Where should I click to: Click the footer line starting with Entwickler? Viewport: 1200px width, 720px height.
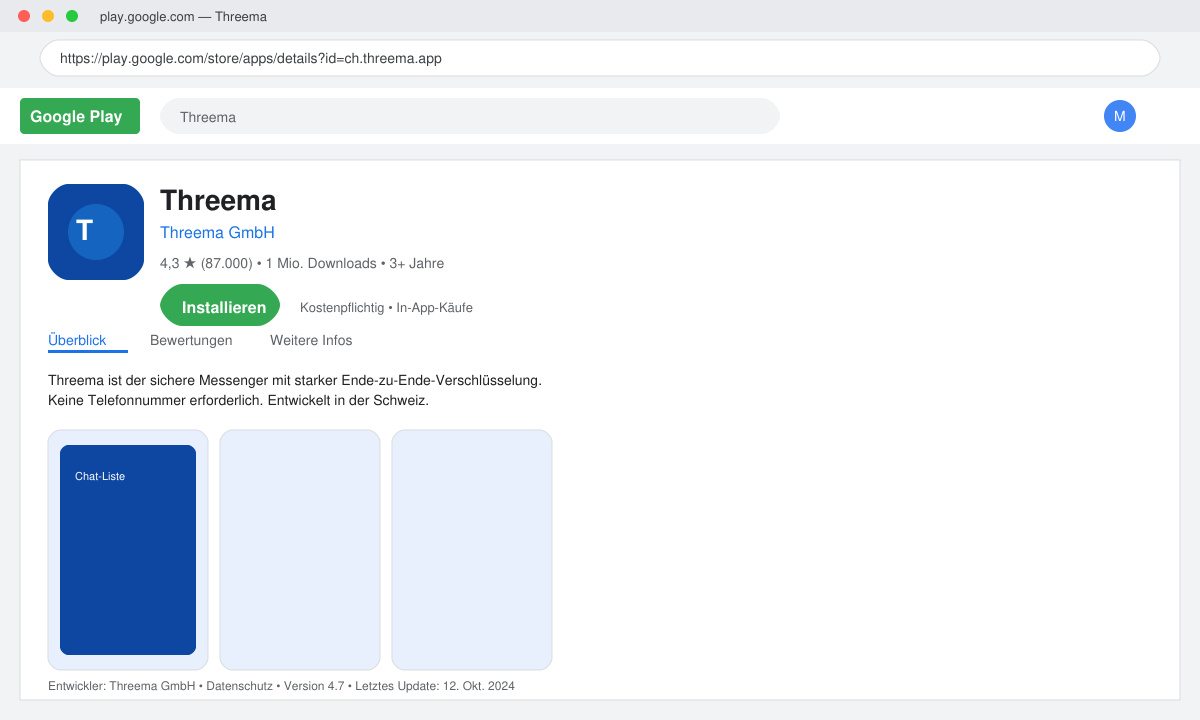click(281, 686)
